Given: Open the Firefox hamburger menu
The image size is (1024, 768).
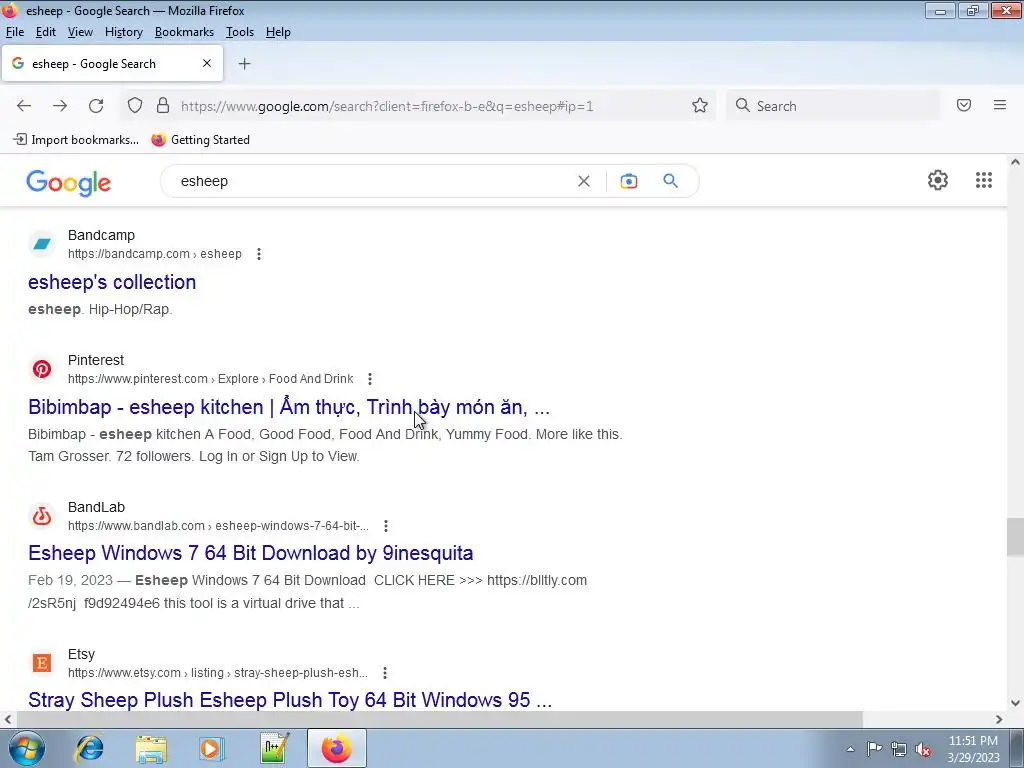Looking at the screenshot, I should point(1000,105).
